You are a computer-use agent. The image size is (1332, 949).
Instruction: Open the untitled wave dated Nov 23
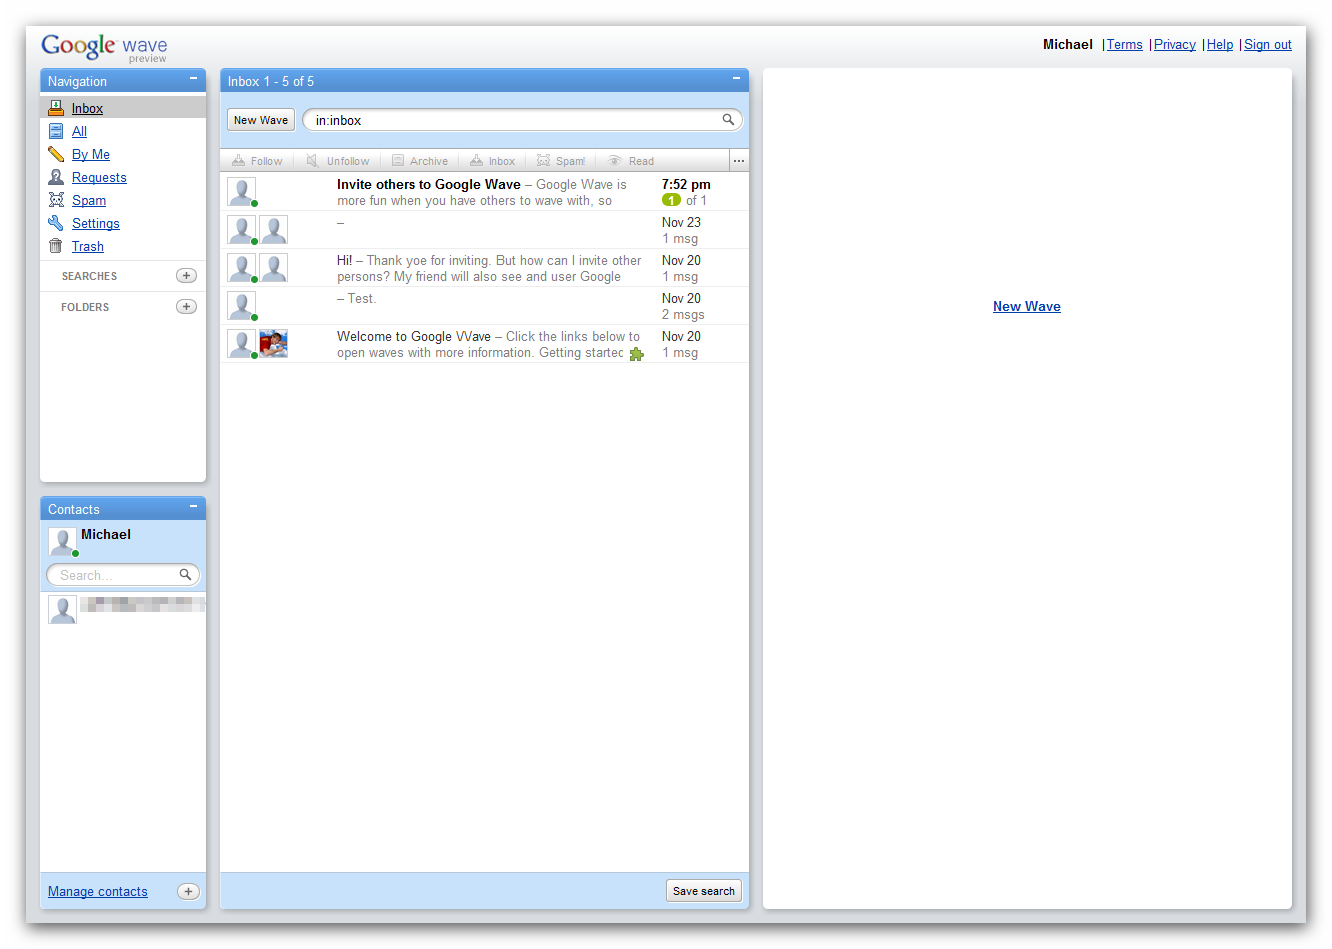point(484,230)
